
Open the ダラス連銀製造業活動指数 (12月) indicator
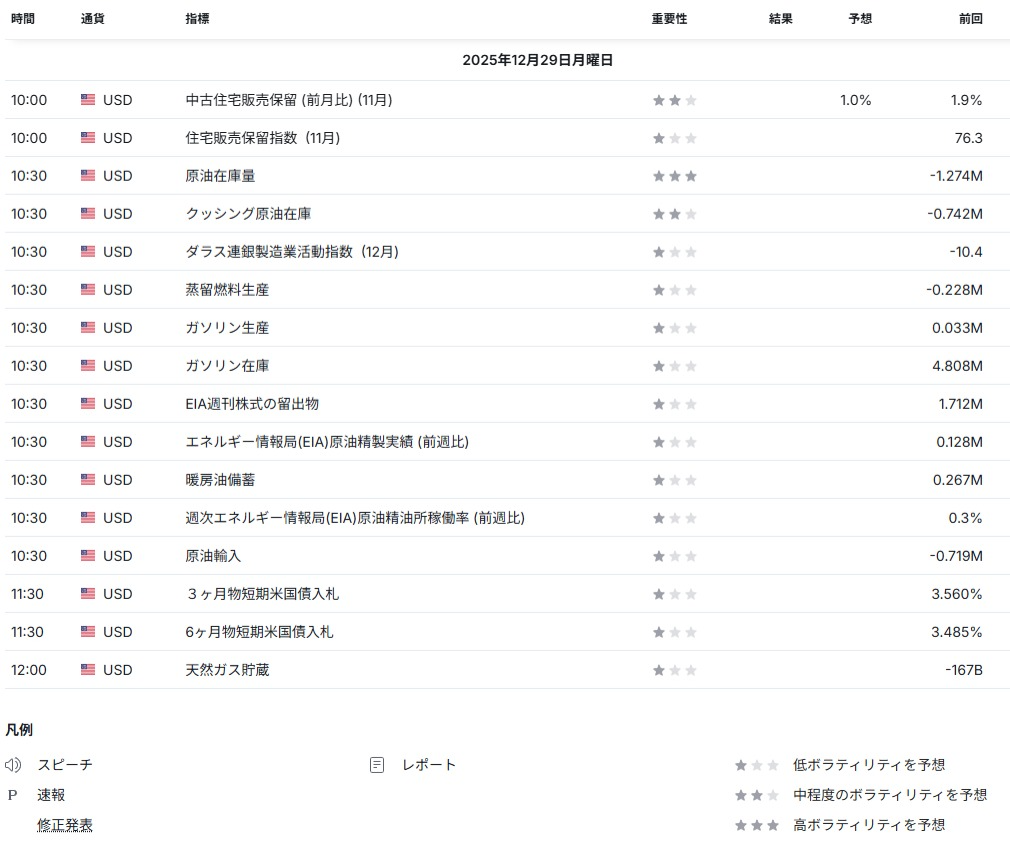292,252
